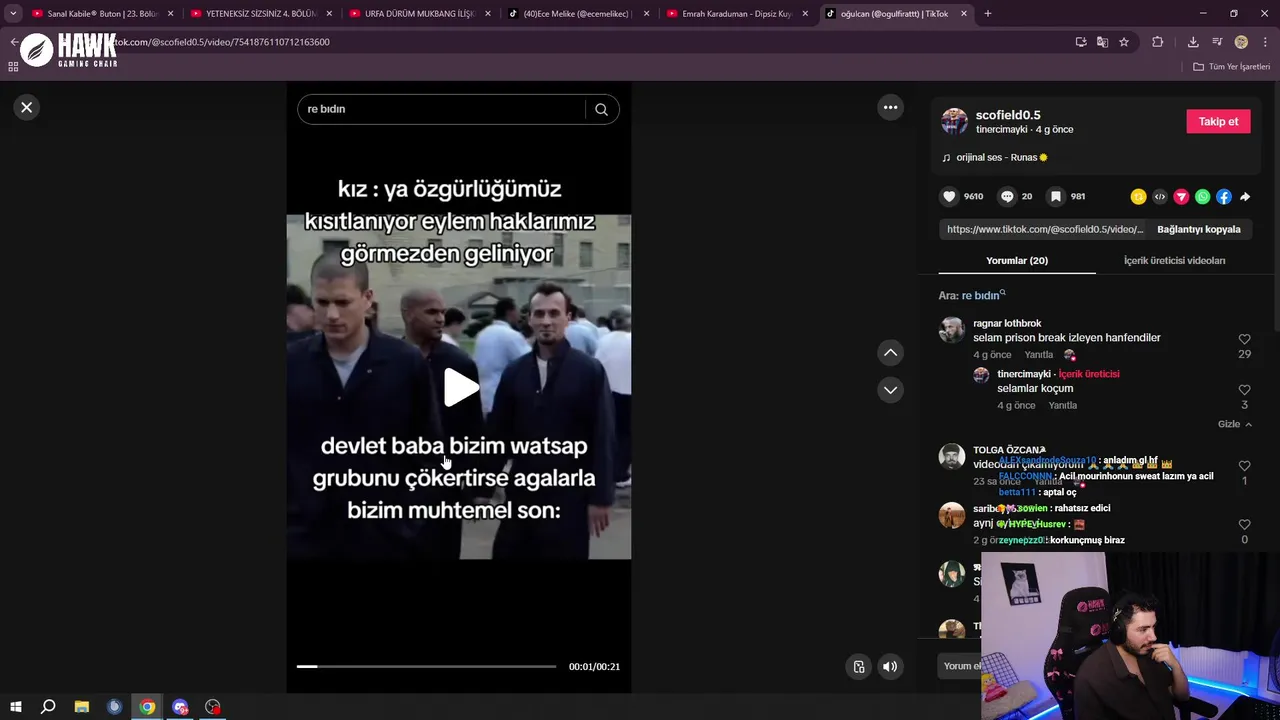1280x720 pixels.
Task: Open the three-dot more options menu on video
Action: (890, 107)
